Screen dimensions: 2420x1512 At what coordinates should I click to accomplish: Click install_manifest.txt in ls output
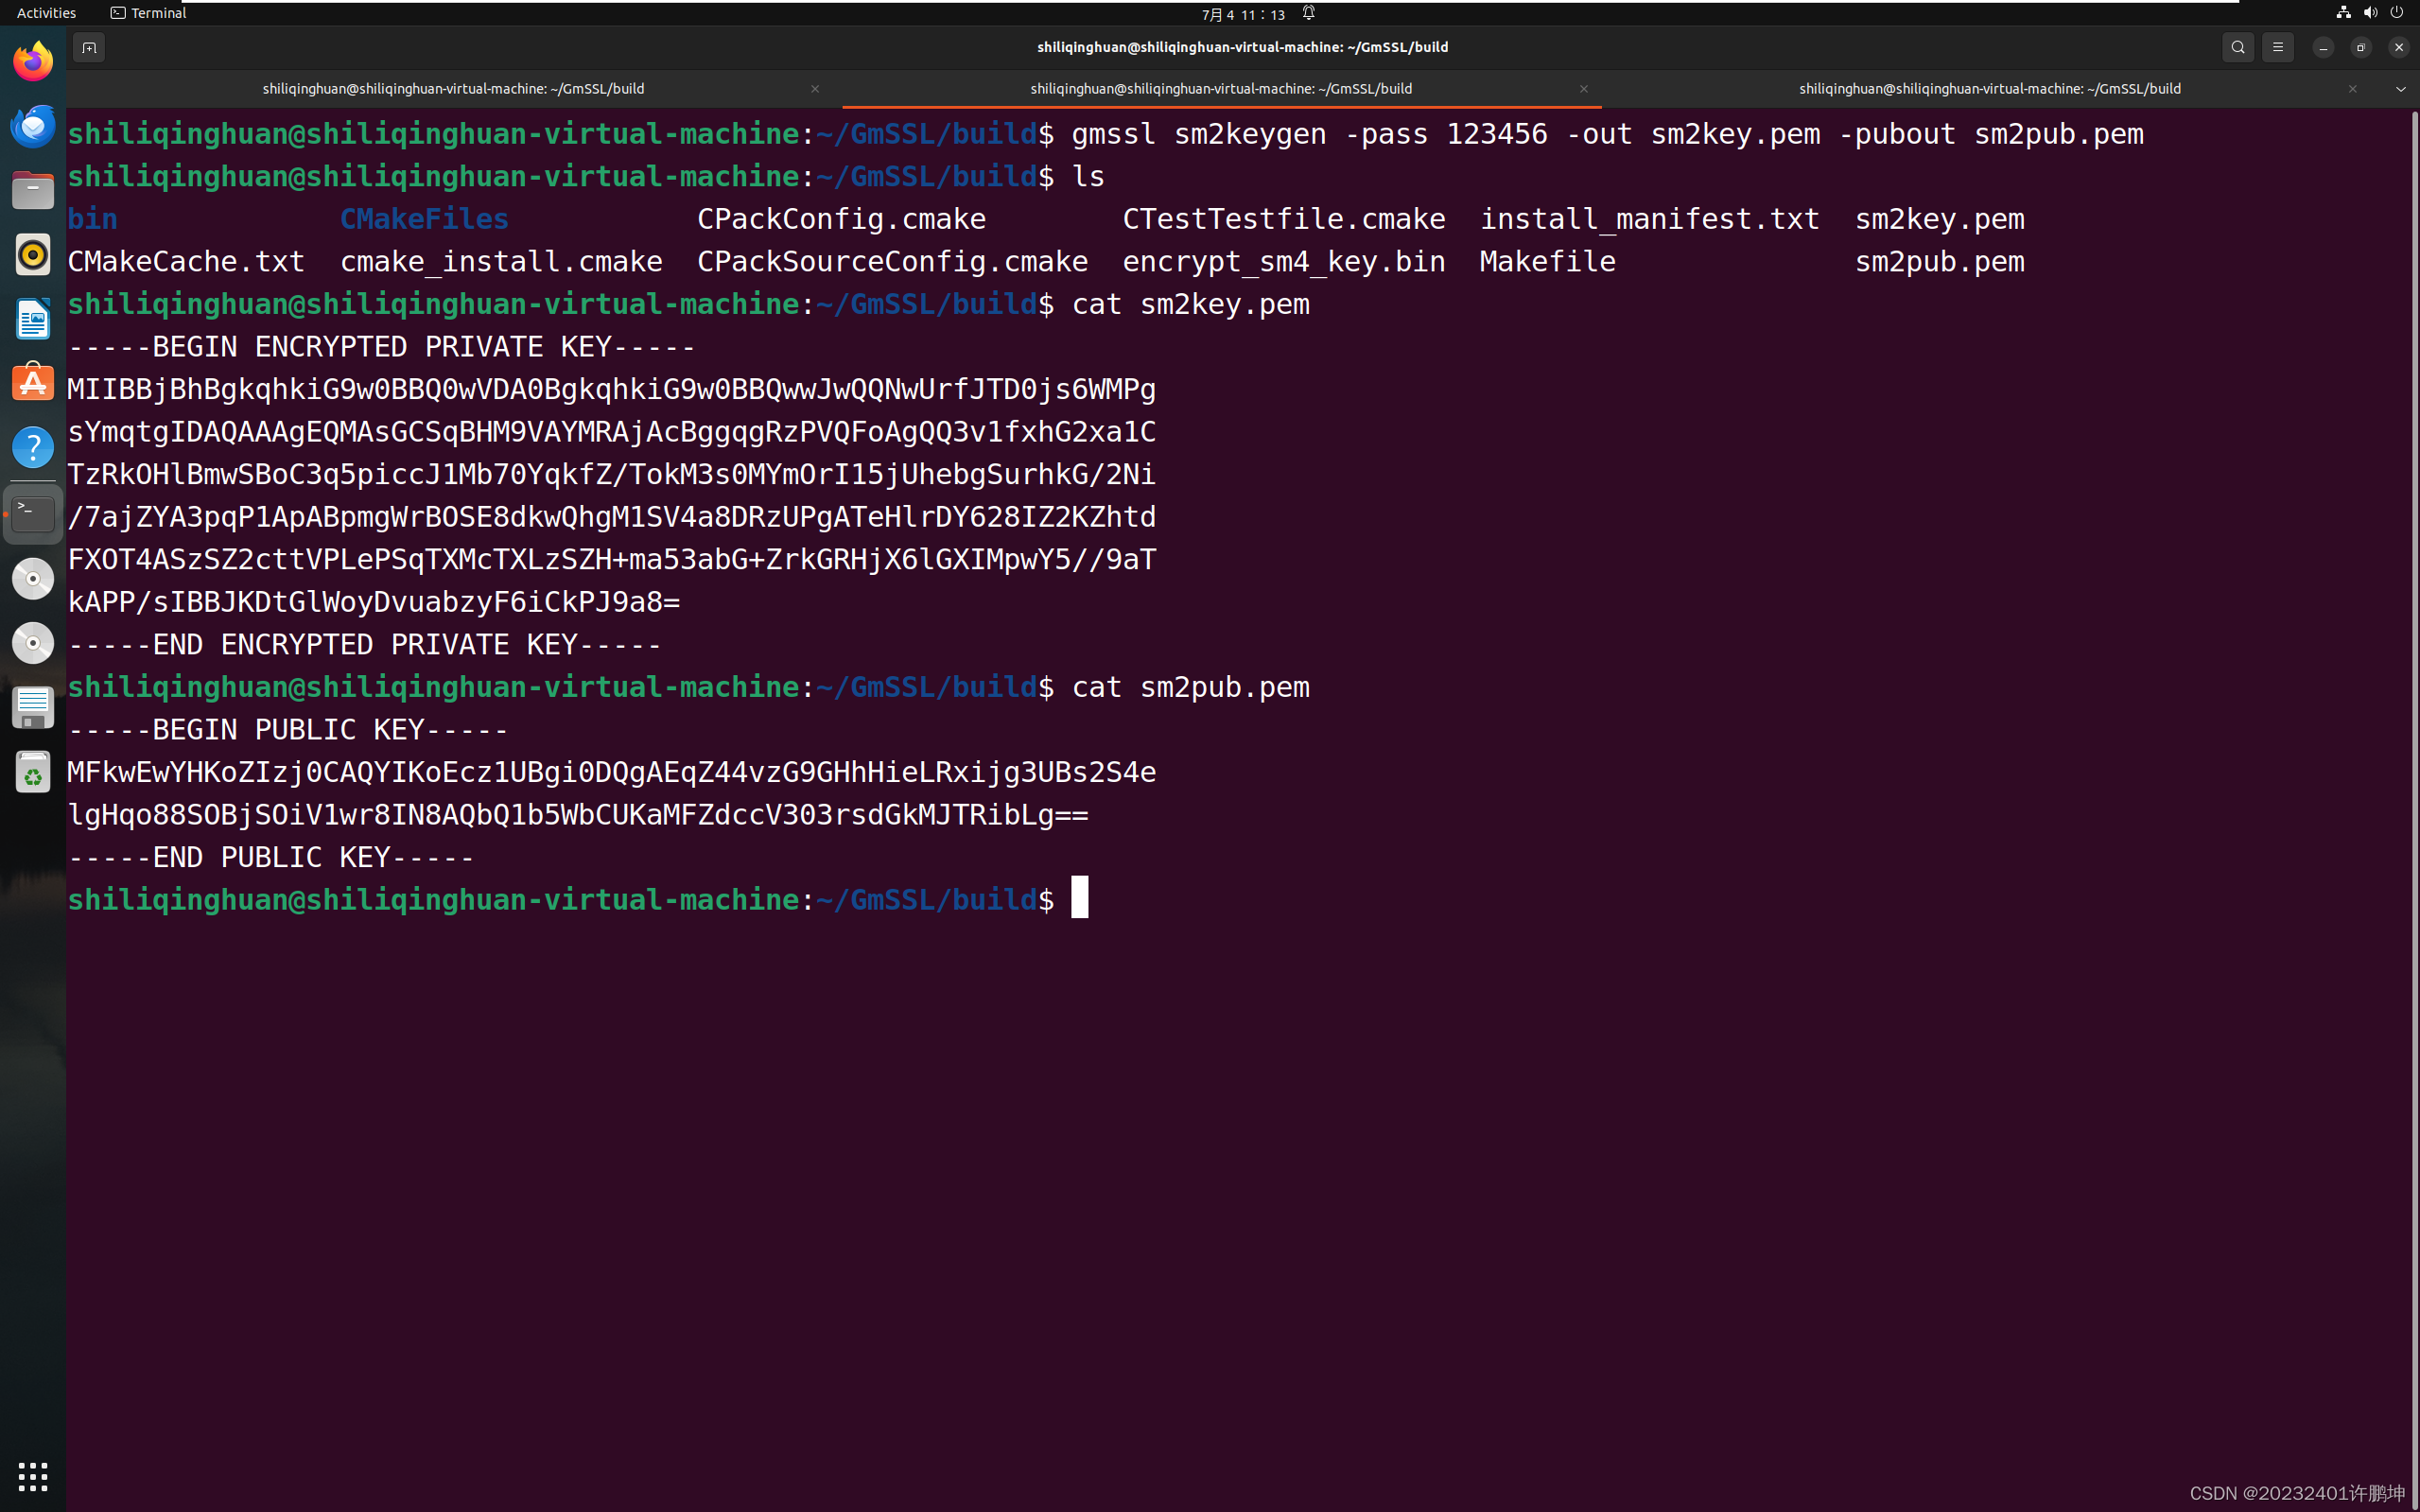pyautogui.click(x=1650, y=219)
